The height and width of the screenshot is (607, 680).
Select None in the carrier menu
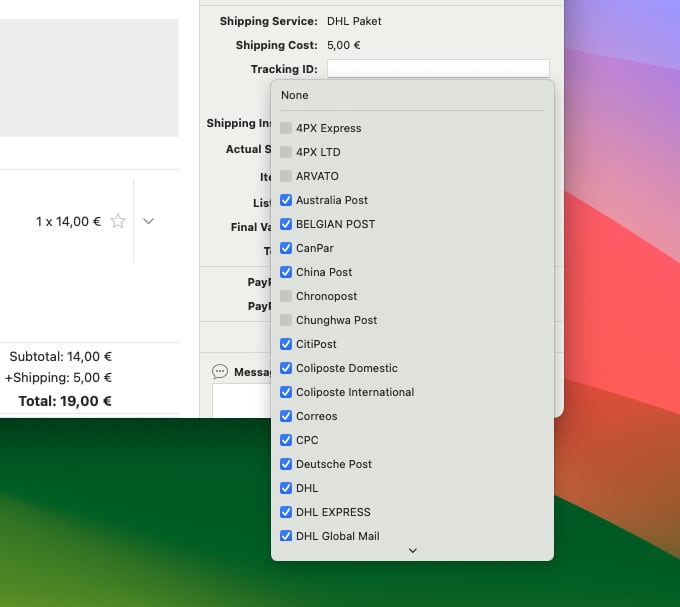click(x=294, y=95)
